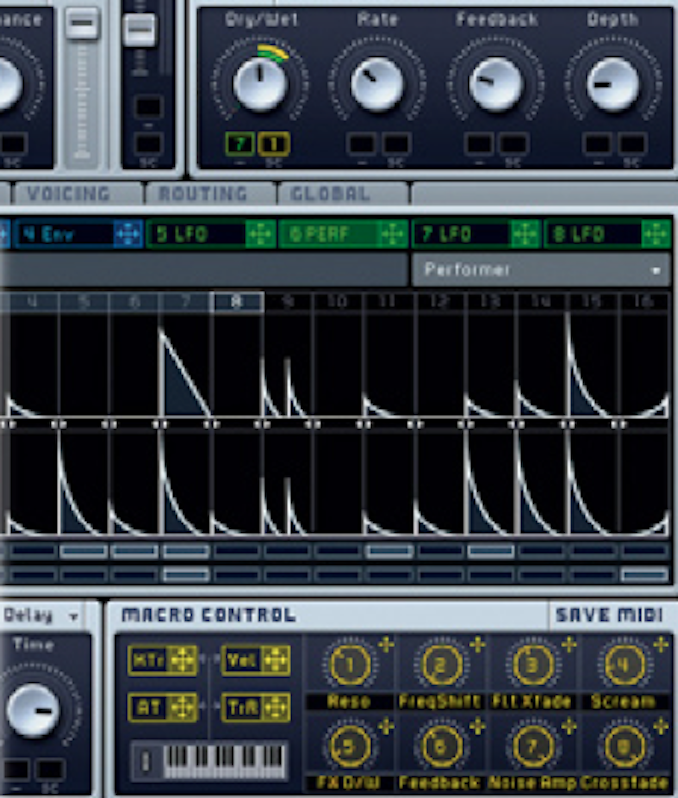Viewport: 678px width, 798px height.
Task: Switch to the Global tab
Action: pyautogui.click(x=330, y=193)
